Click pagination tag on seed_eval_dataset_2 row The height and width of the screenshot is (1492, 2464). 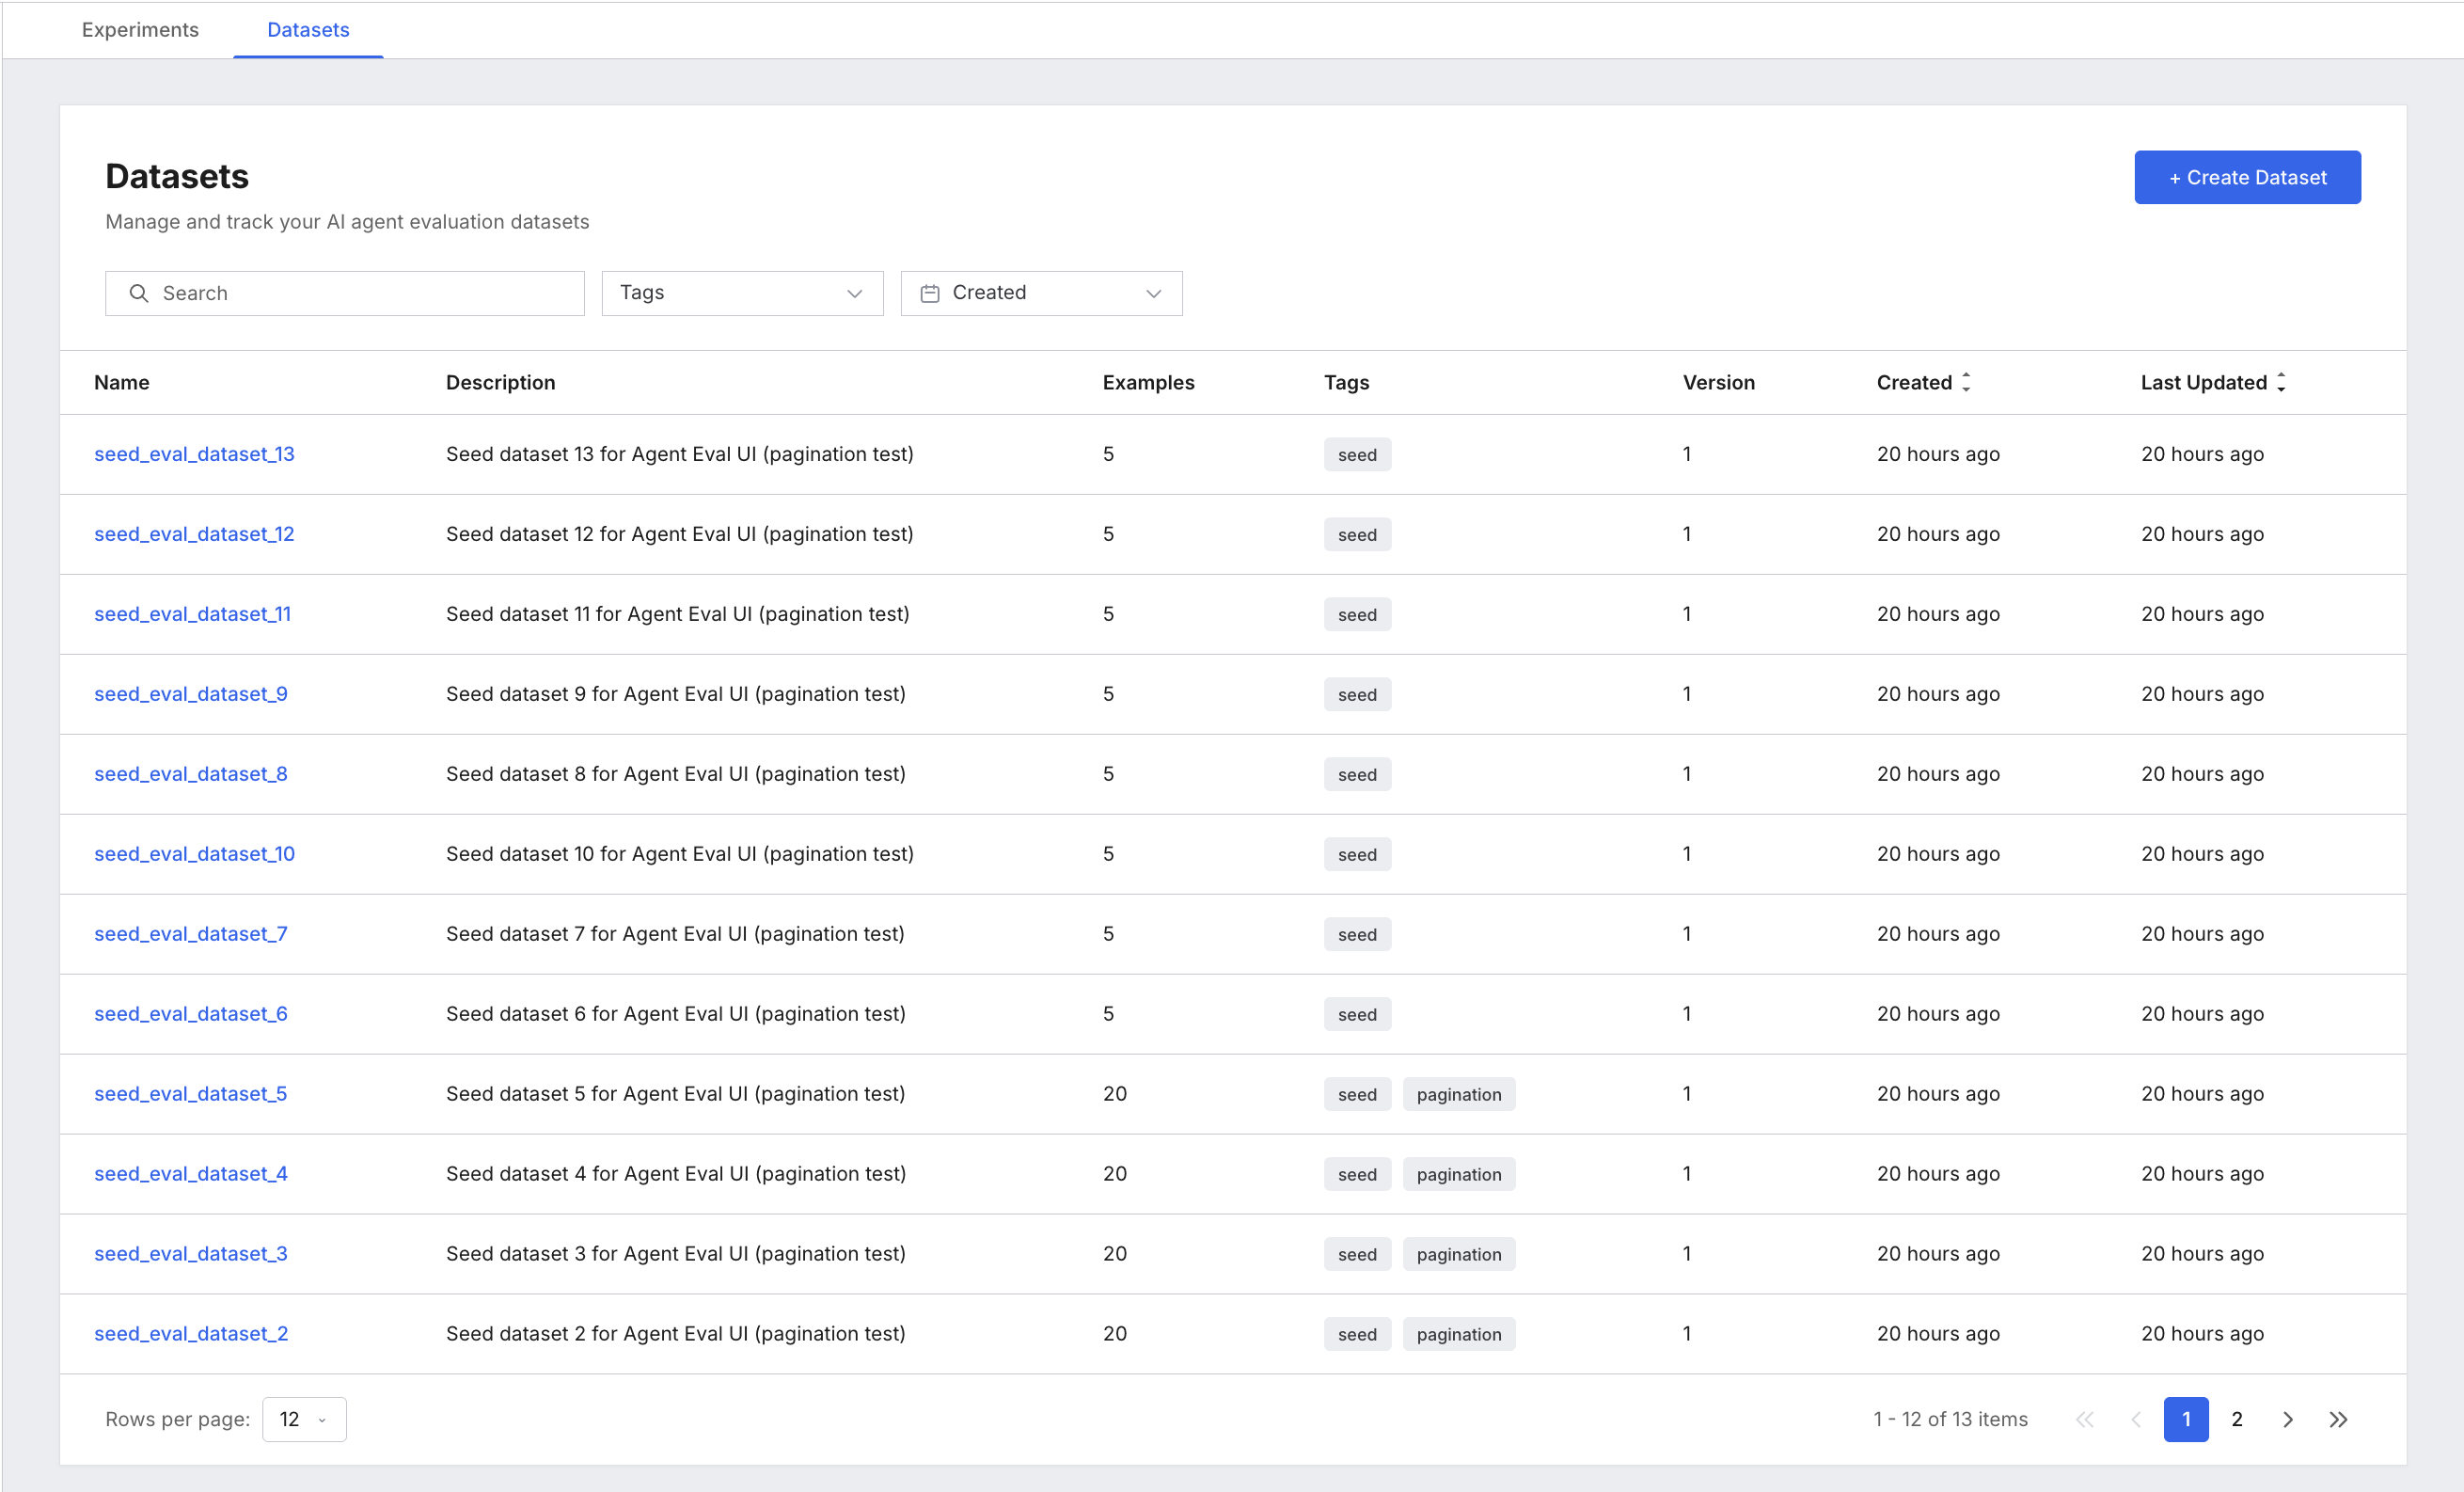pyautogui.click(x=1458, y=1334)
